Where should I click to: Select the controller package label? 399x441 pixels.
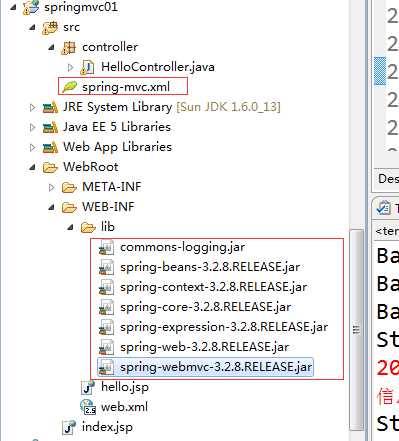coord(110,47)
